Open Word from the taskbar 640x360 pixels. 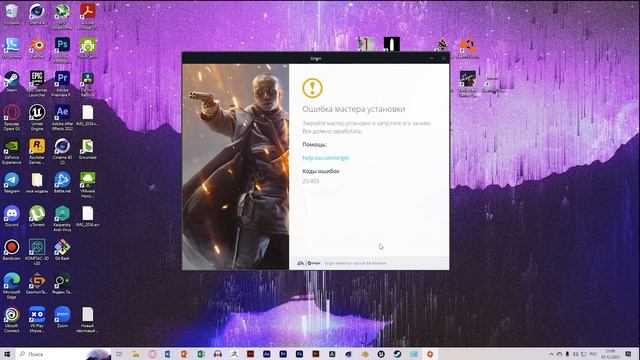click(168, 354)
